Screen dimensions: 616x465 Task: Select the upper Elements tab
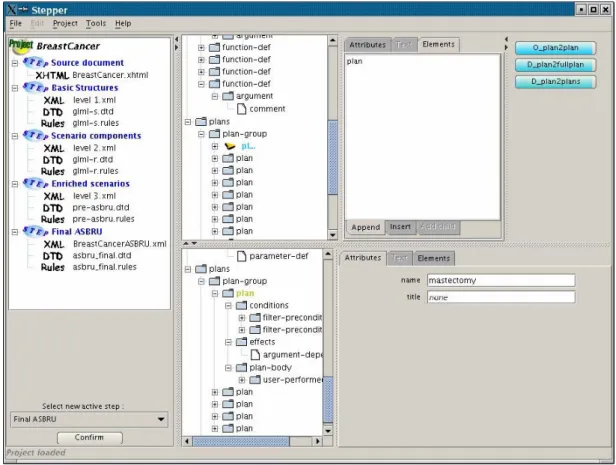tap(438, 44)
